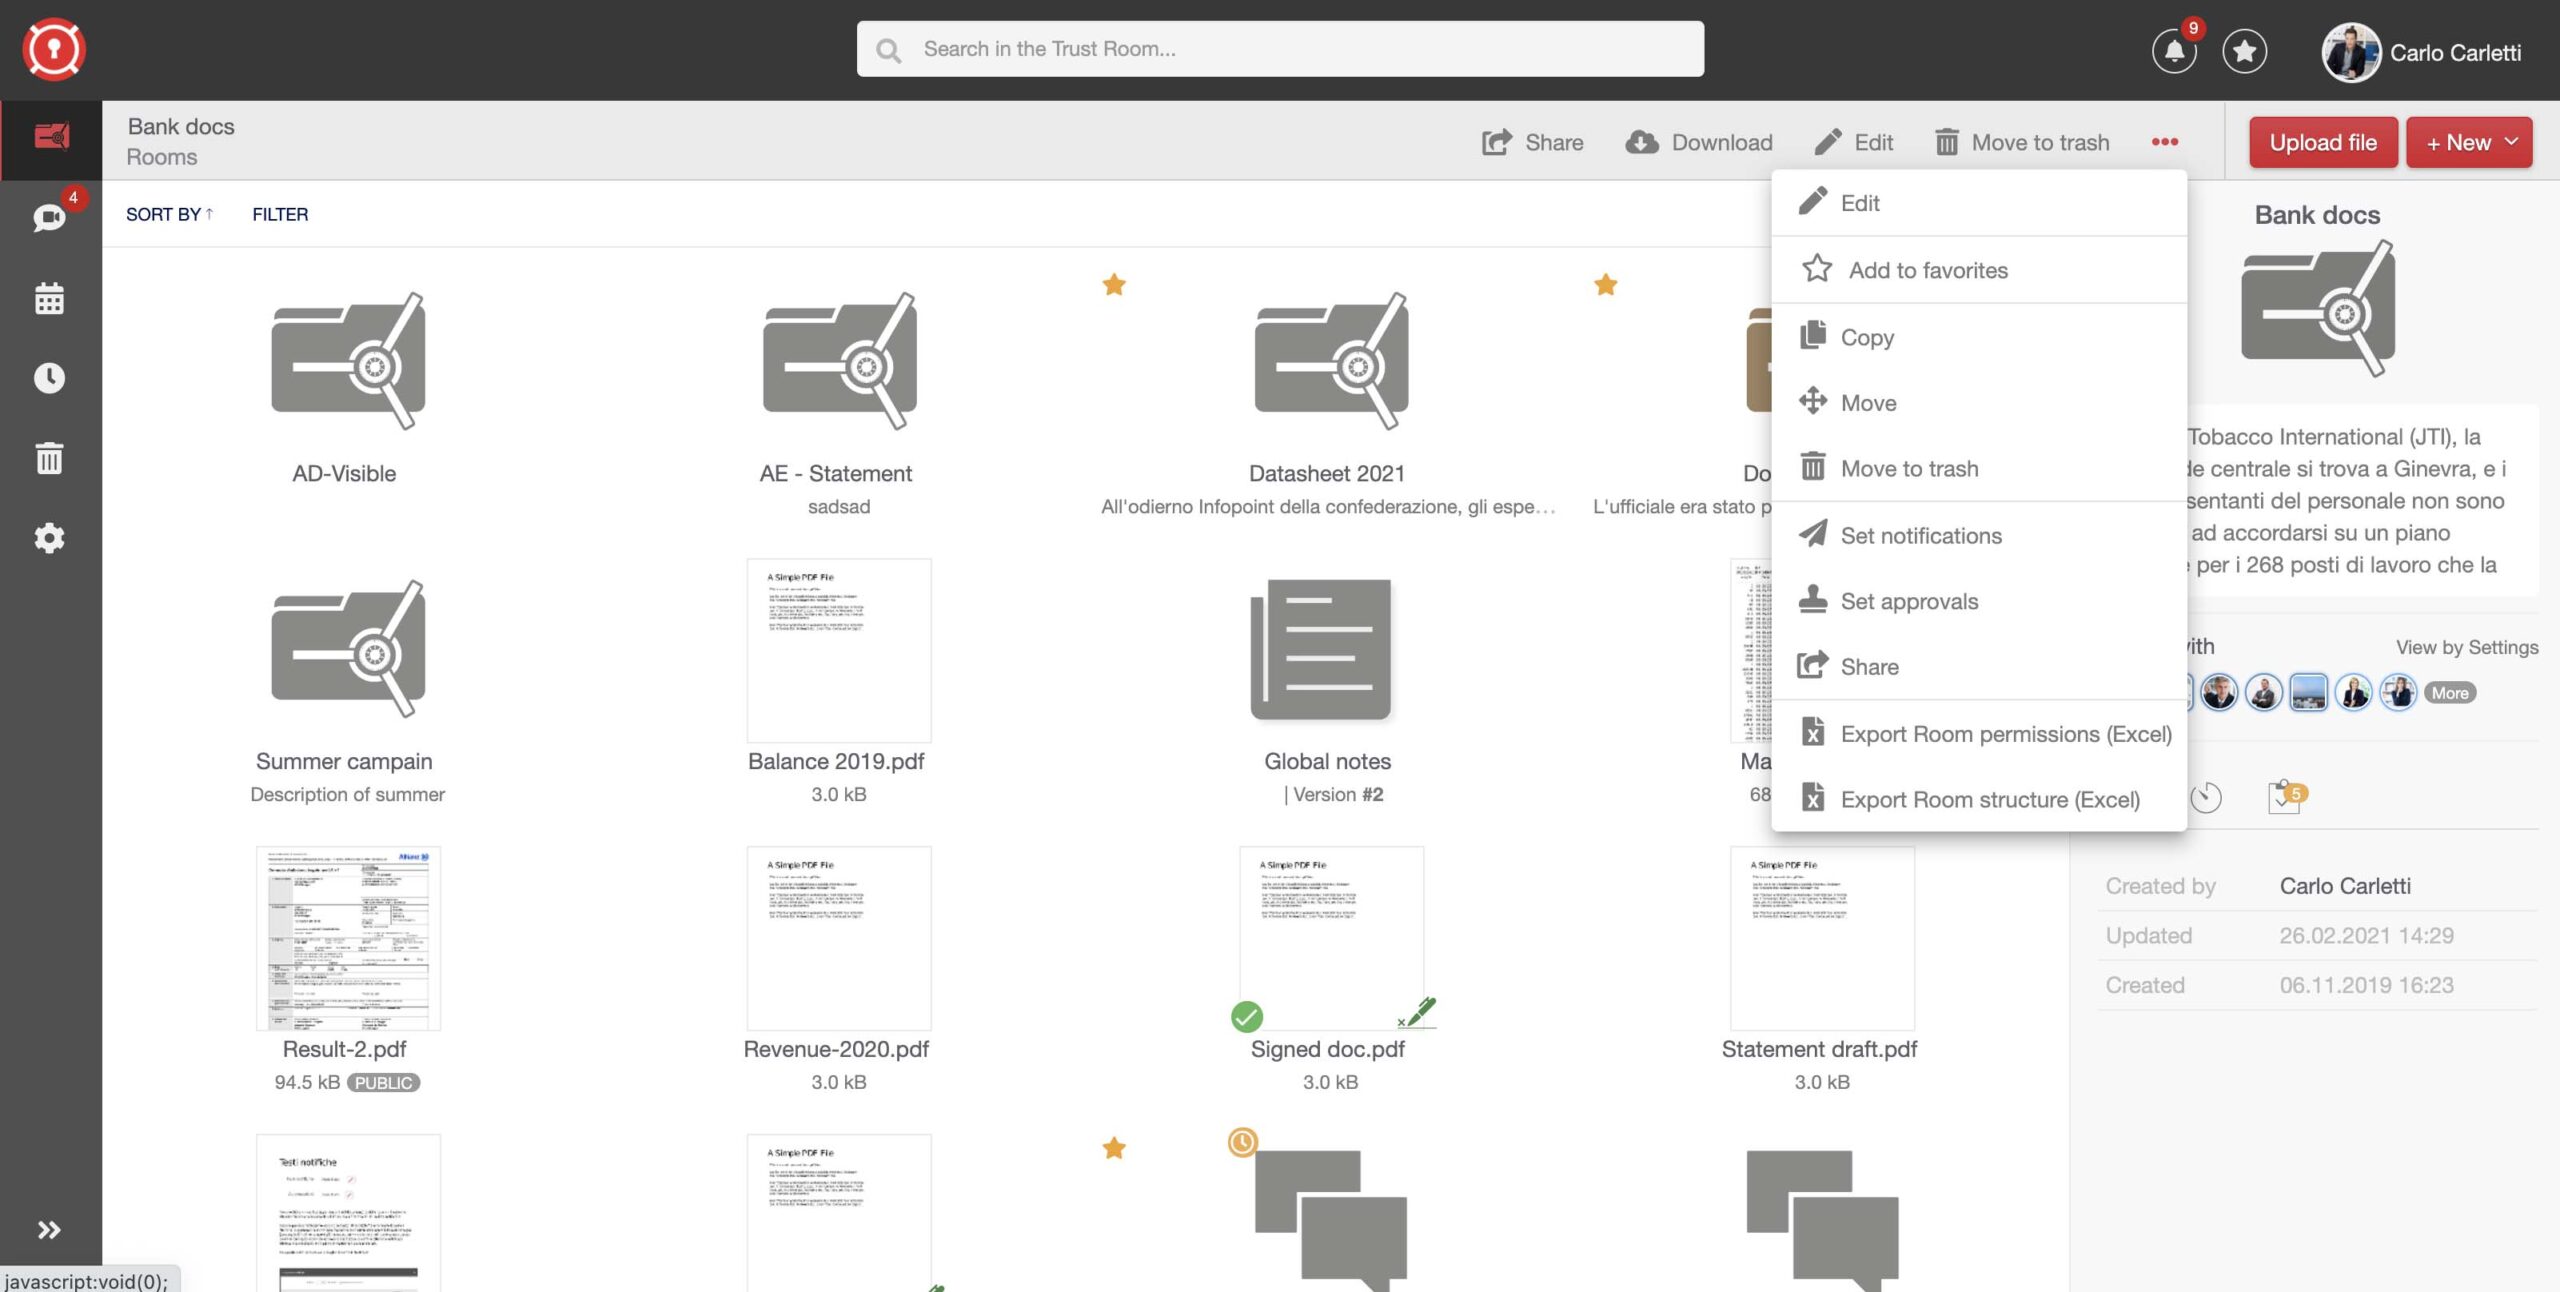Viewport: 2560px width, 1292px height.
Task: Choose Export Room structure (Excel) from the menu
Action: (1989, 799)
